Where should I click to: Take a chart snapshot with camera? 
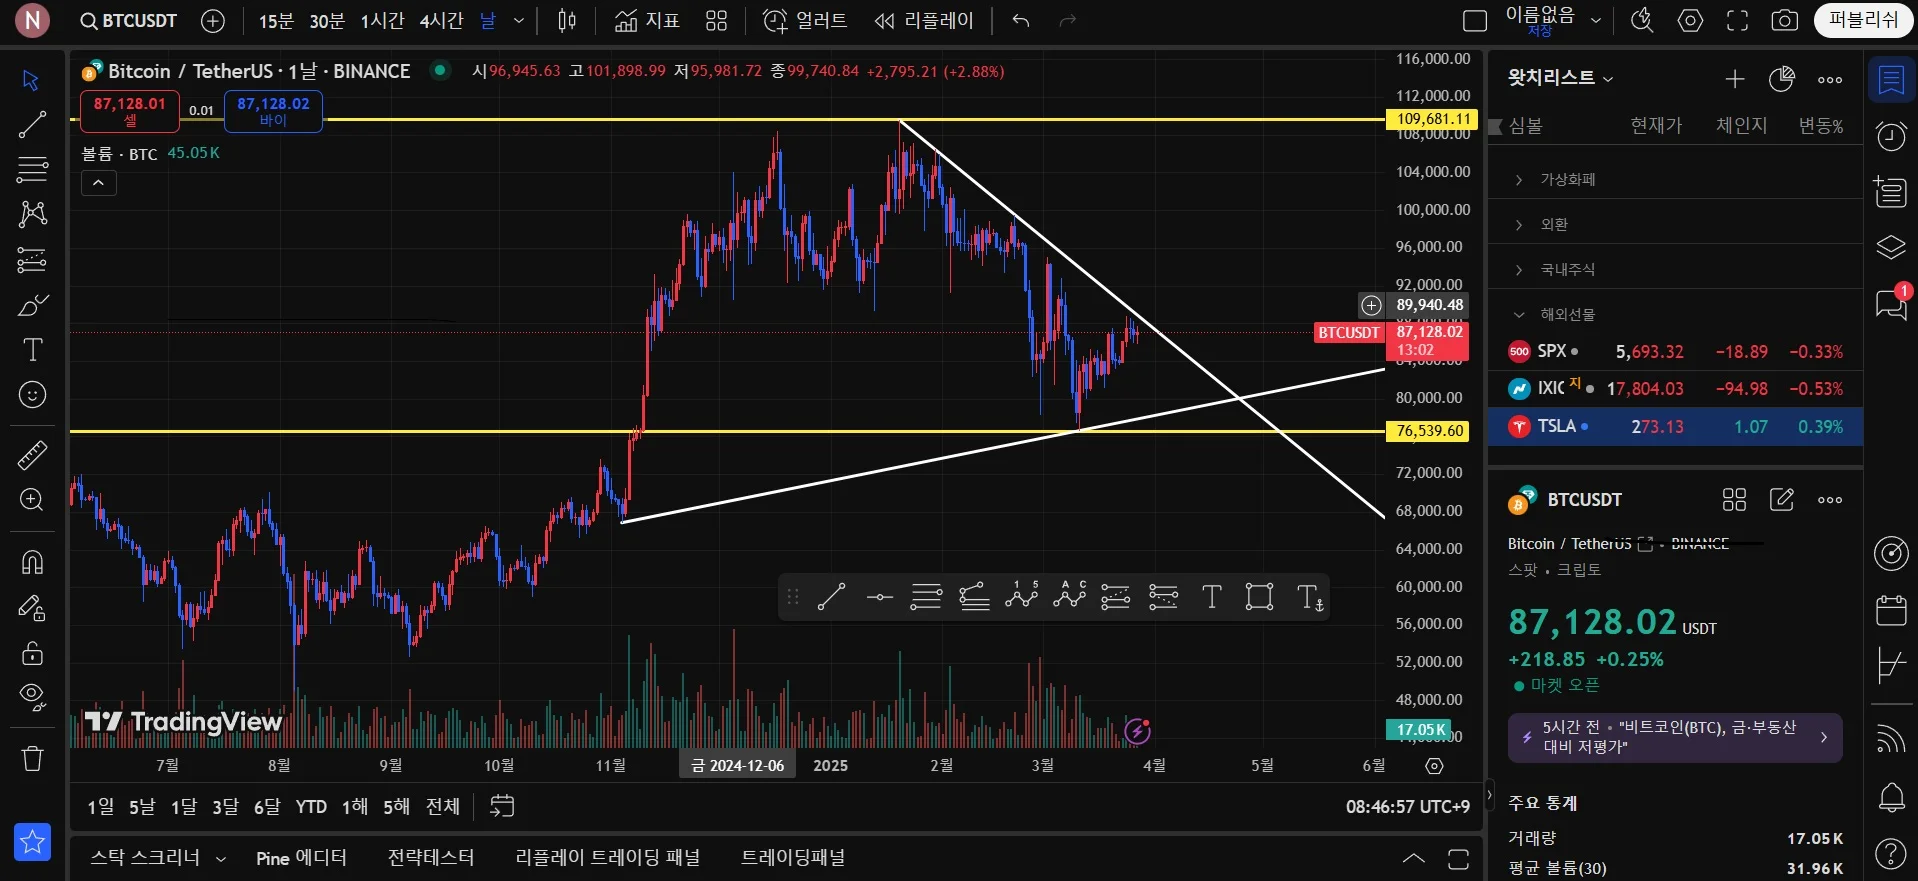coord(1785,21)
